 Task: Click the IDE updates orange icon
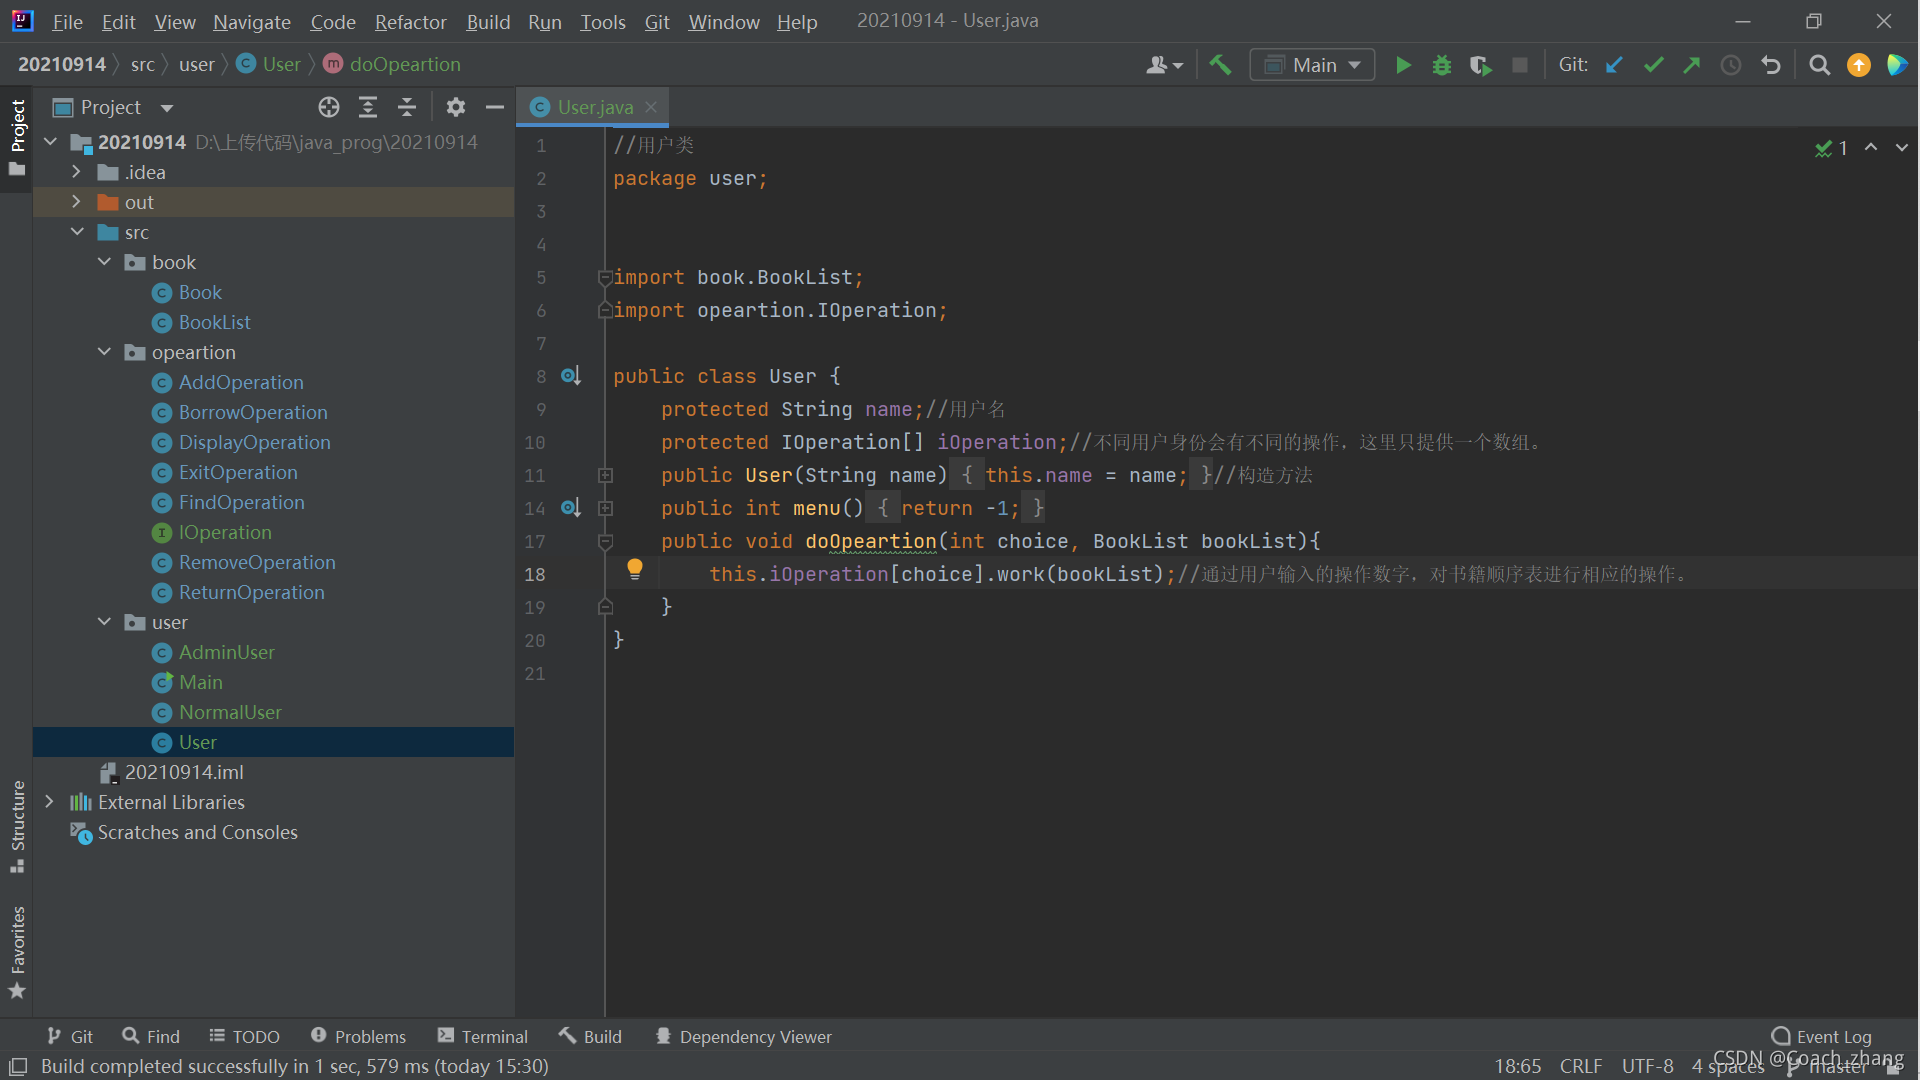tap(1858, 65)
